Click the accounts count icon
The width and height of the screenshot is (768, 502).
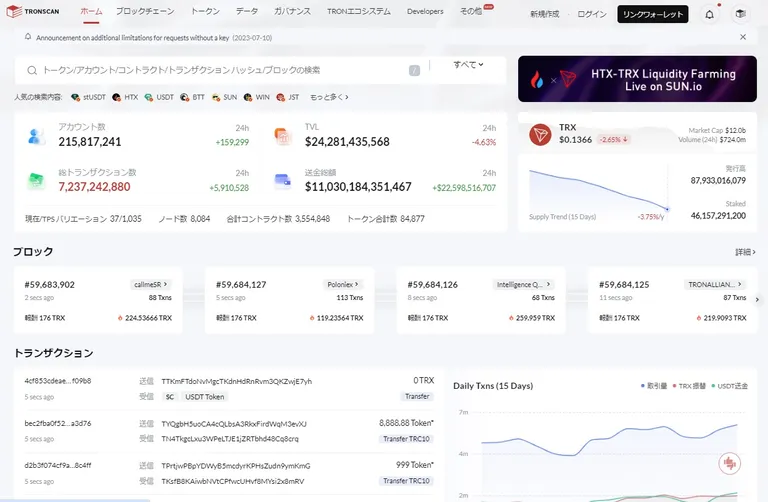(36, 136)
